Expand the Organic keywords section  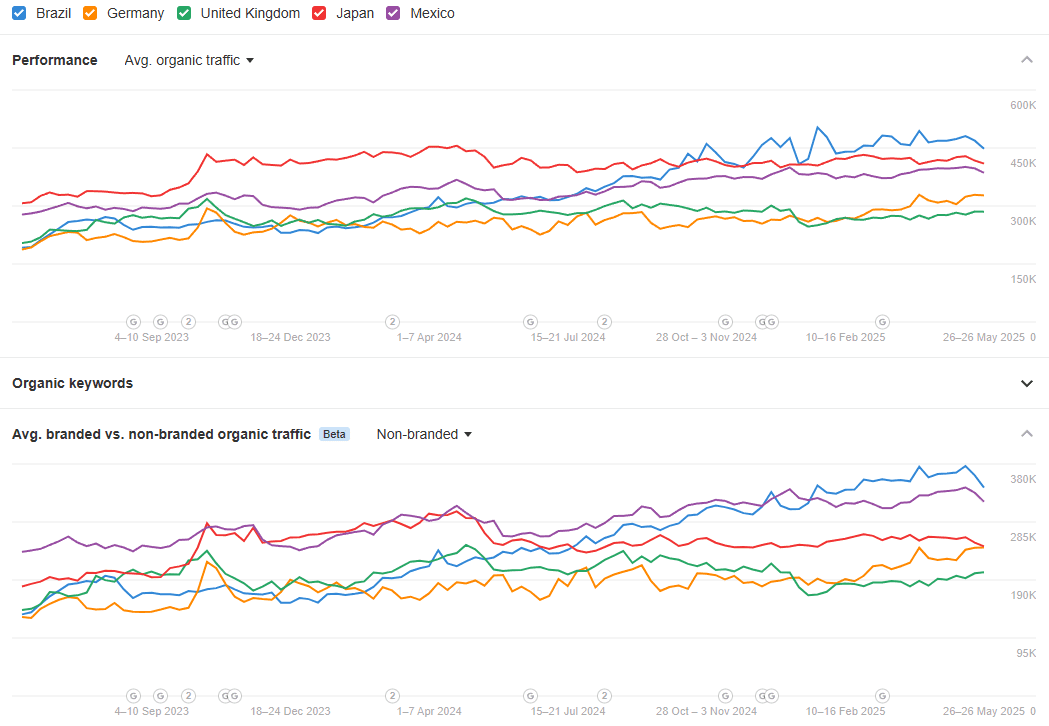1026,383
